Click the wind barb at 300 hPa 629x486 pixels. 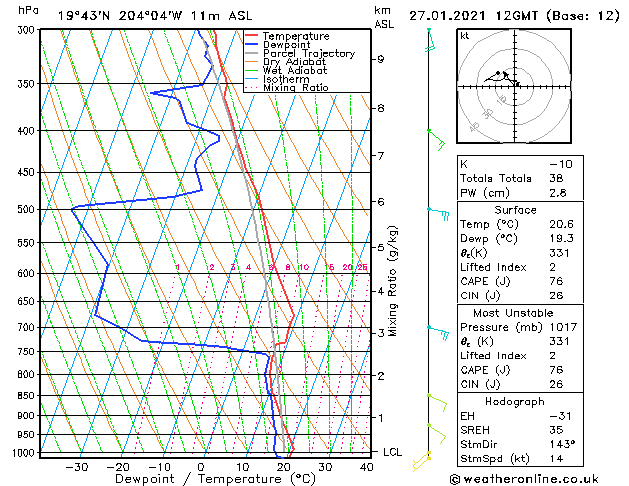[430, 40]
